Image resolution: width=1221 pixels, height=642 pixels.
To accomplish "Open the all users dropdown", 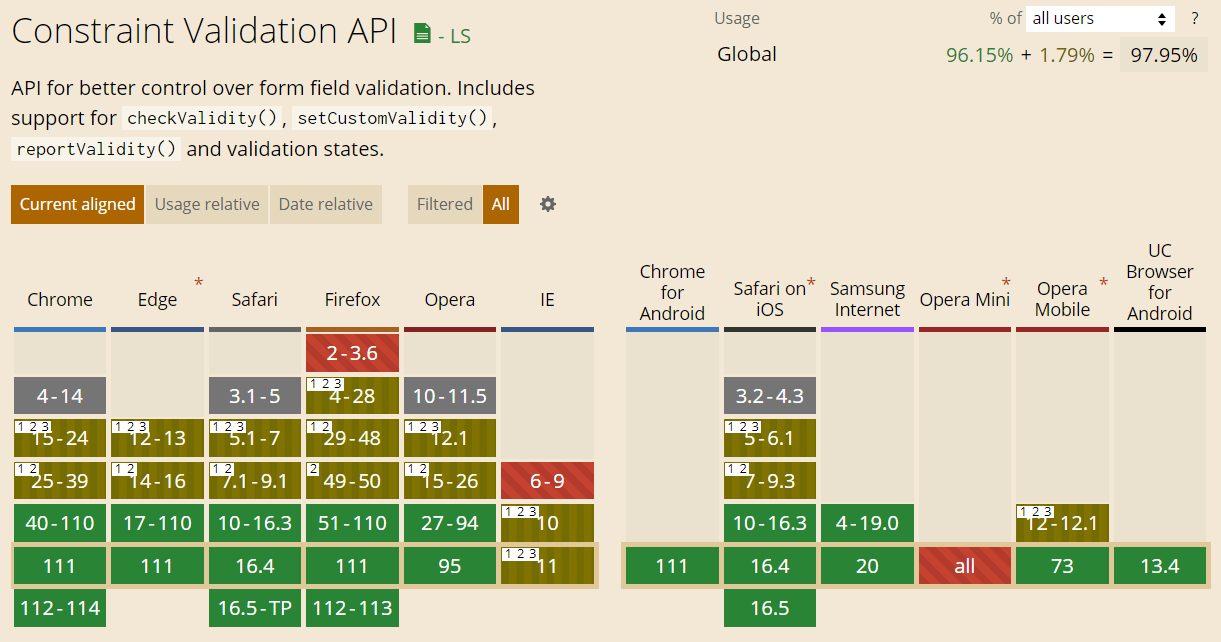I will point(1100,18).
